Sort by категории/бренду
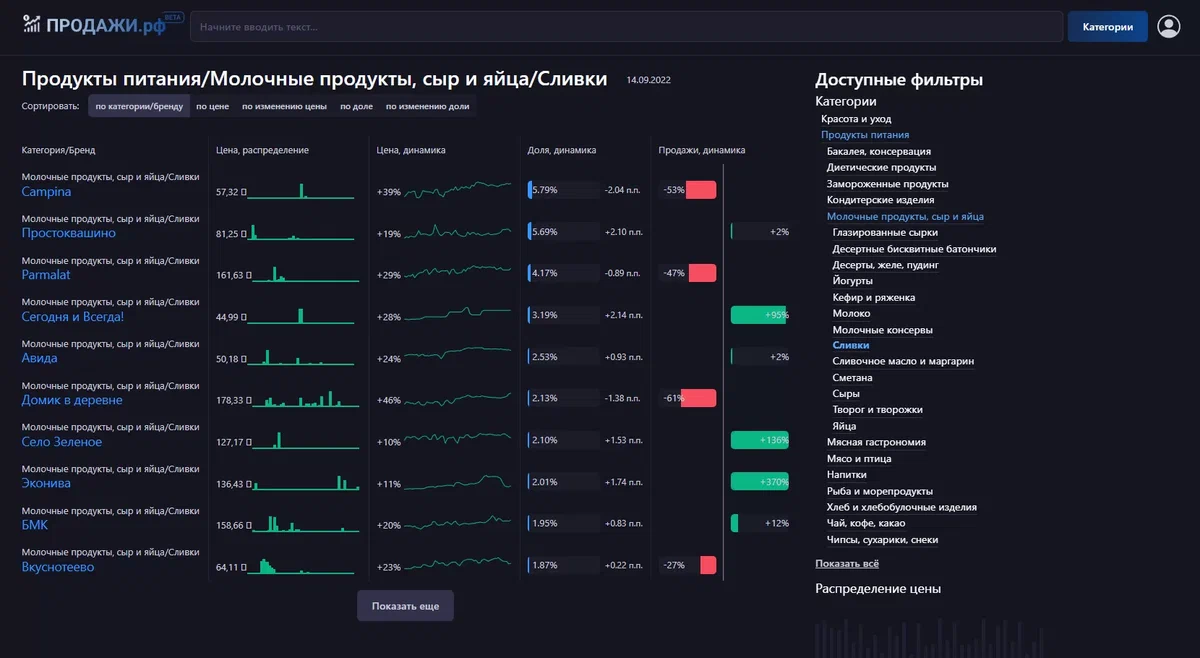1200x658 pixels. tap(139, 105)
